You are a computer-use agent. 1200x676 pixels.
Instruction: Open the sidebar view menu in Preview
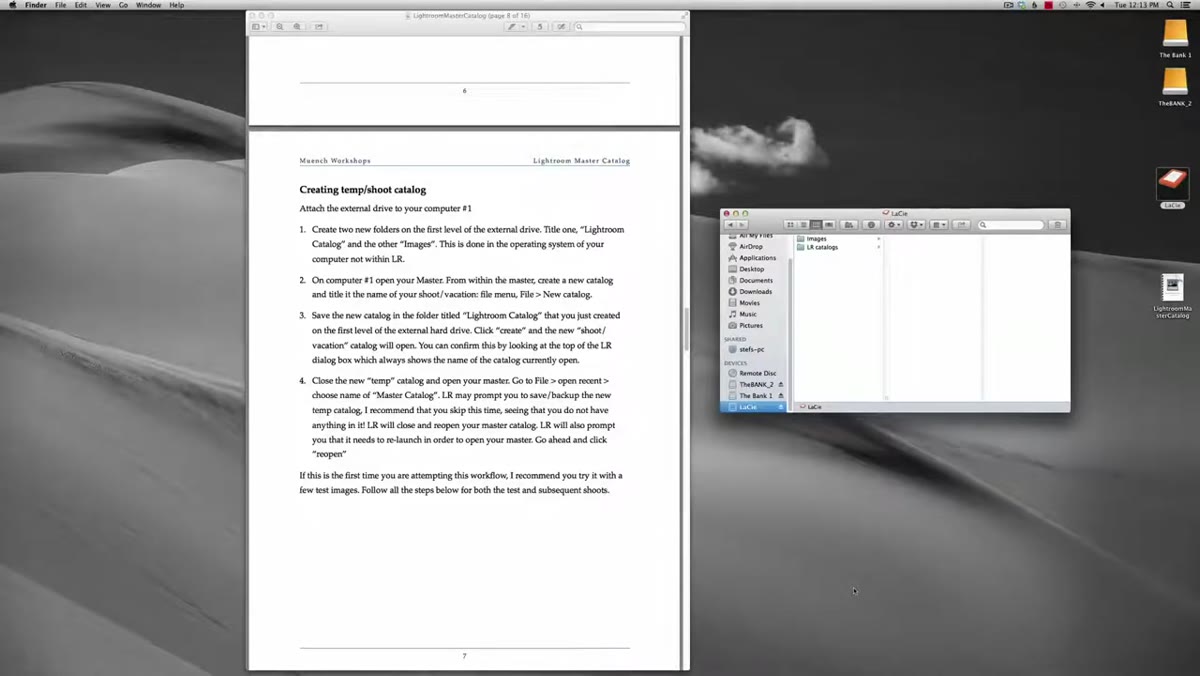(259, 27)
